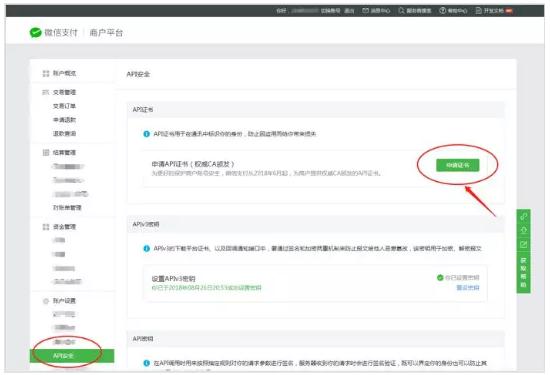Click the 重设密钥 blue link
The height and width of the screenshot is (375, 550).
(x=468, y=288)
